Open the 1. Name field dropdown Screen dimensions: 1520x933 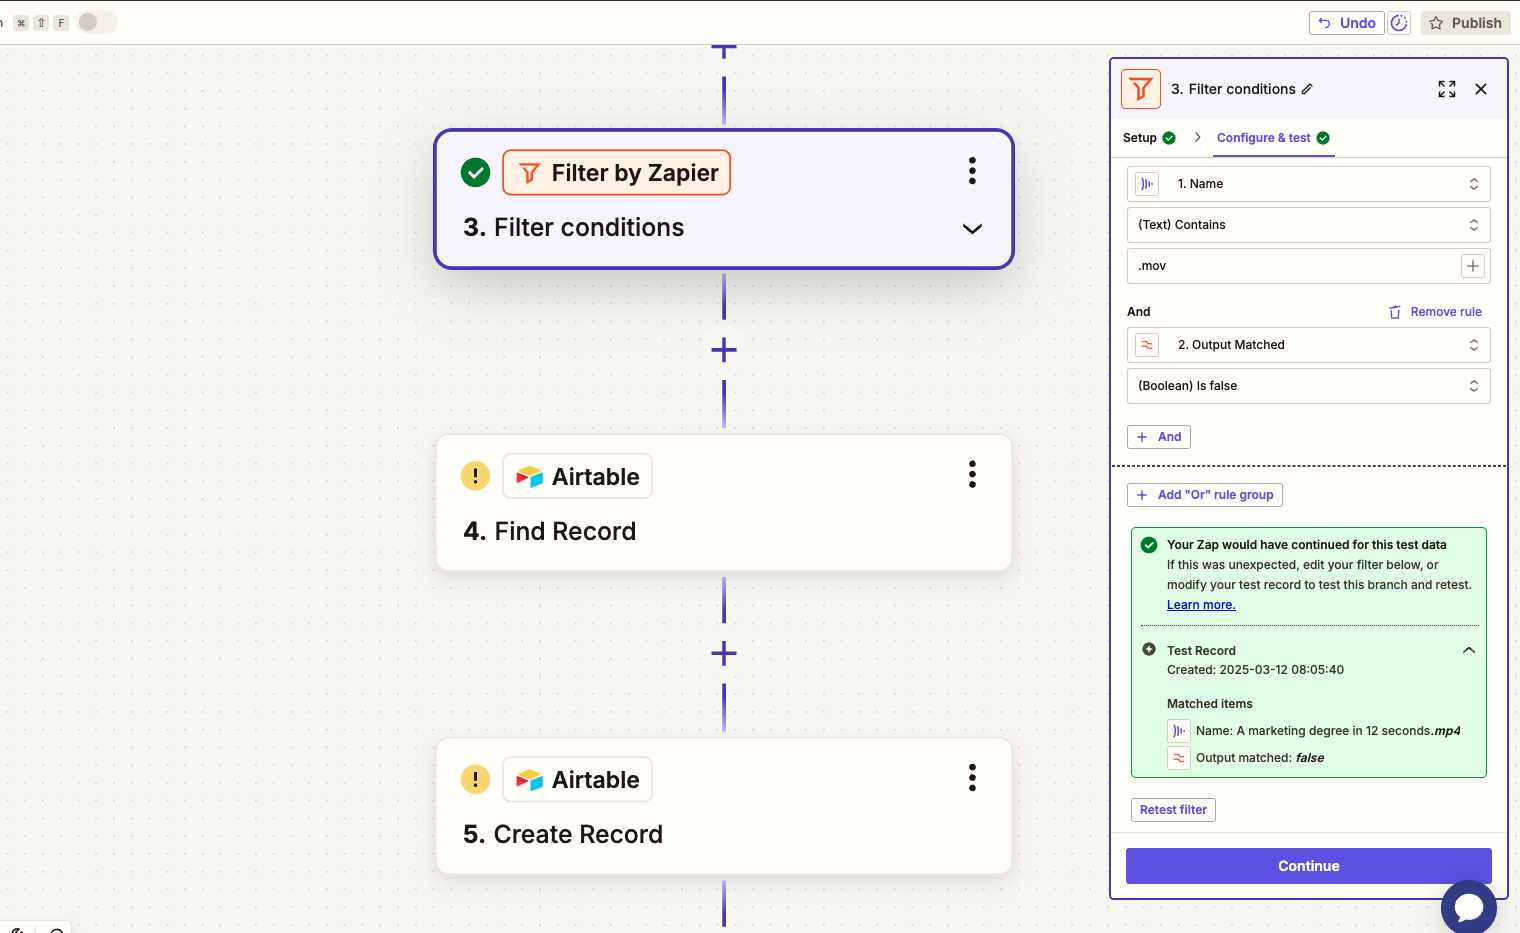[x=1309, y=184]
